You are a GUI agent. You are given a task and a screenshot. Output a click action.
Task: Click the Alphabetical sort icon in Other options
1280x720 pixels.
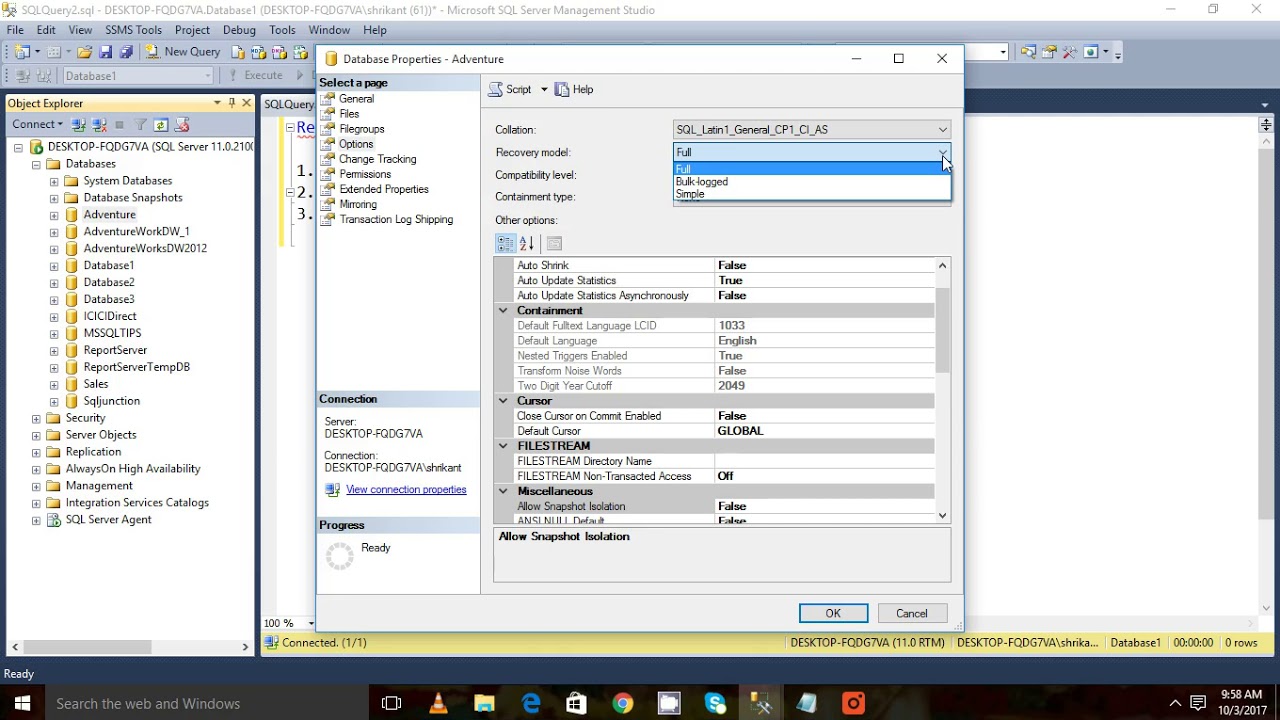527,243
